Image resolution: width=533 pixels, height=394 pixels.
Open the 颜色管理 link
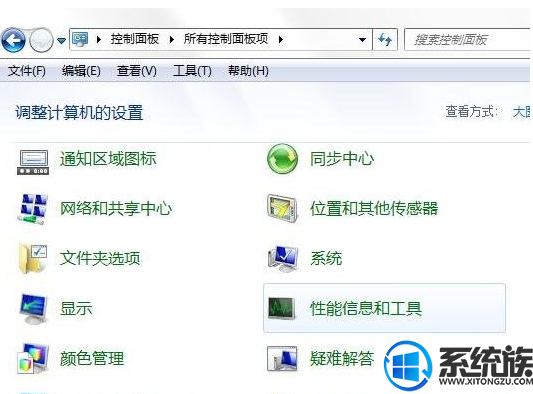tap(92, 358)
